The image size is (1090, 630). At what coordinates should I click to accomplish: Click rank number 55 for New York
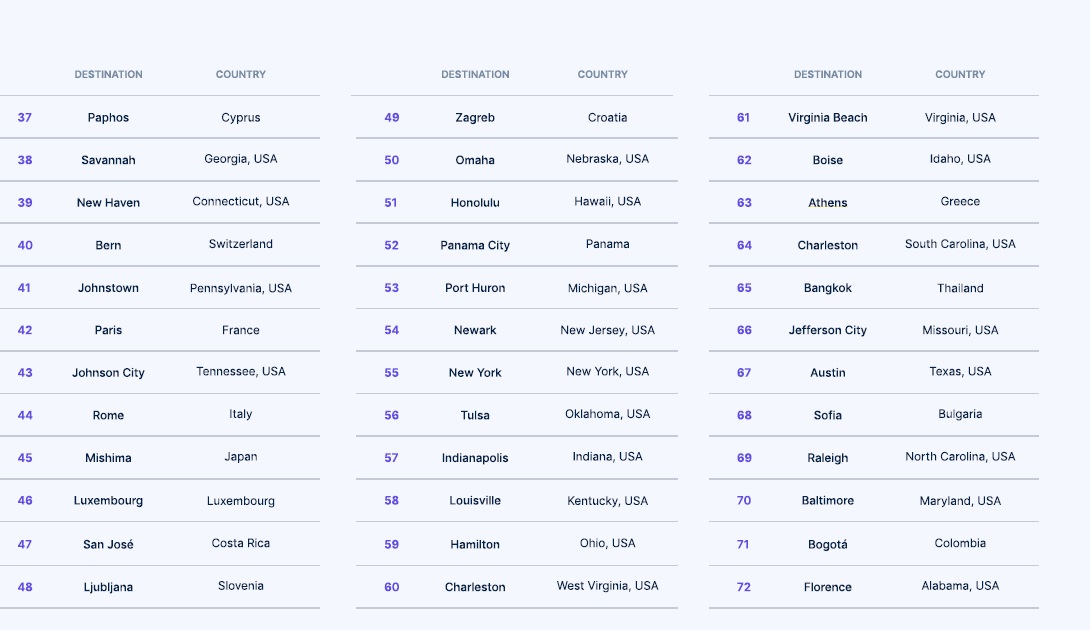pyautogui.click(x=391, y=373)
